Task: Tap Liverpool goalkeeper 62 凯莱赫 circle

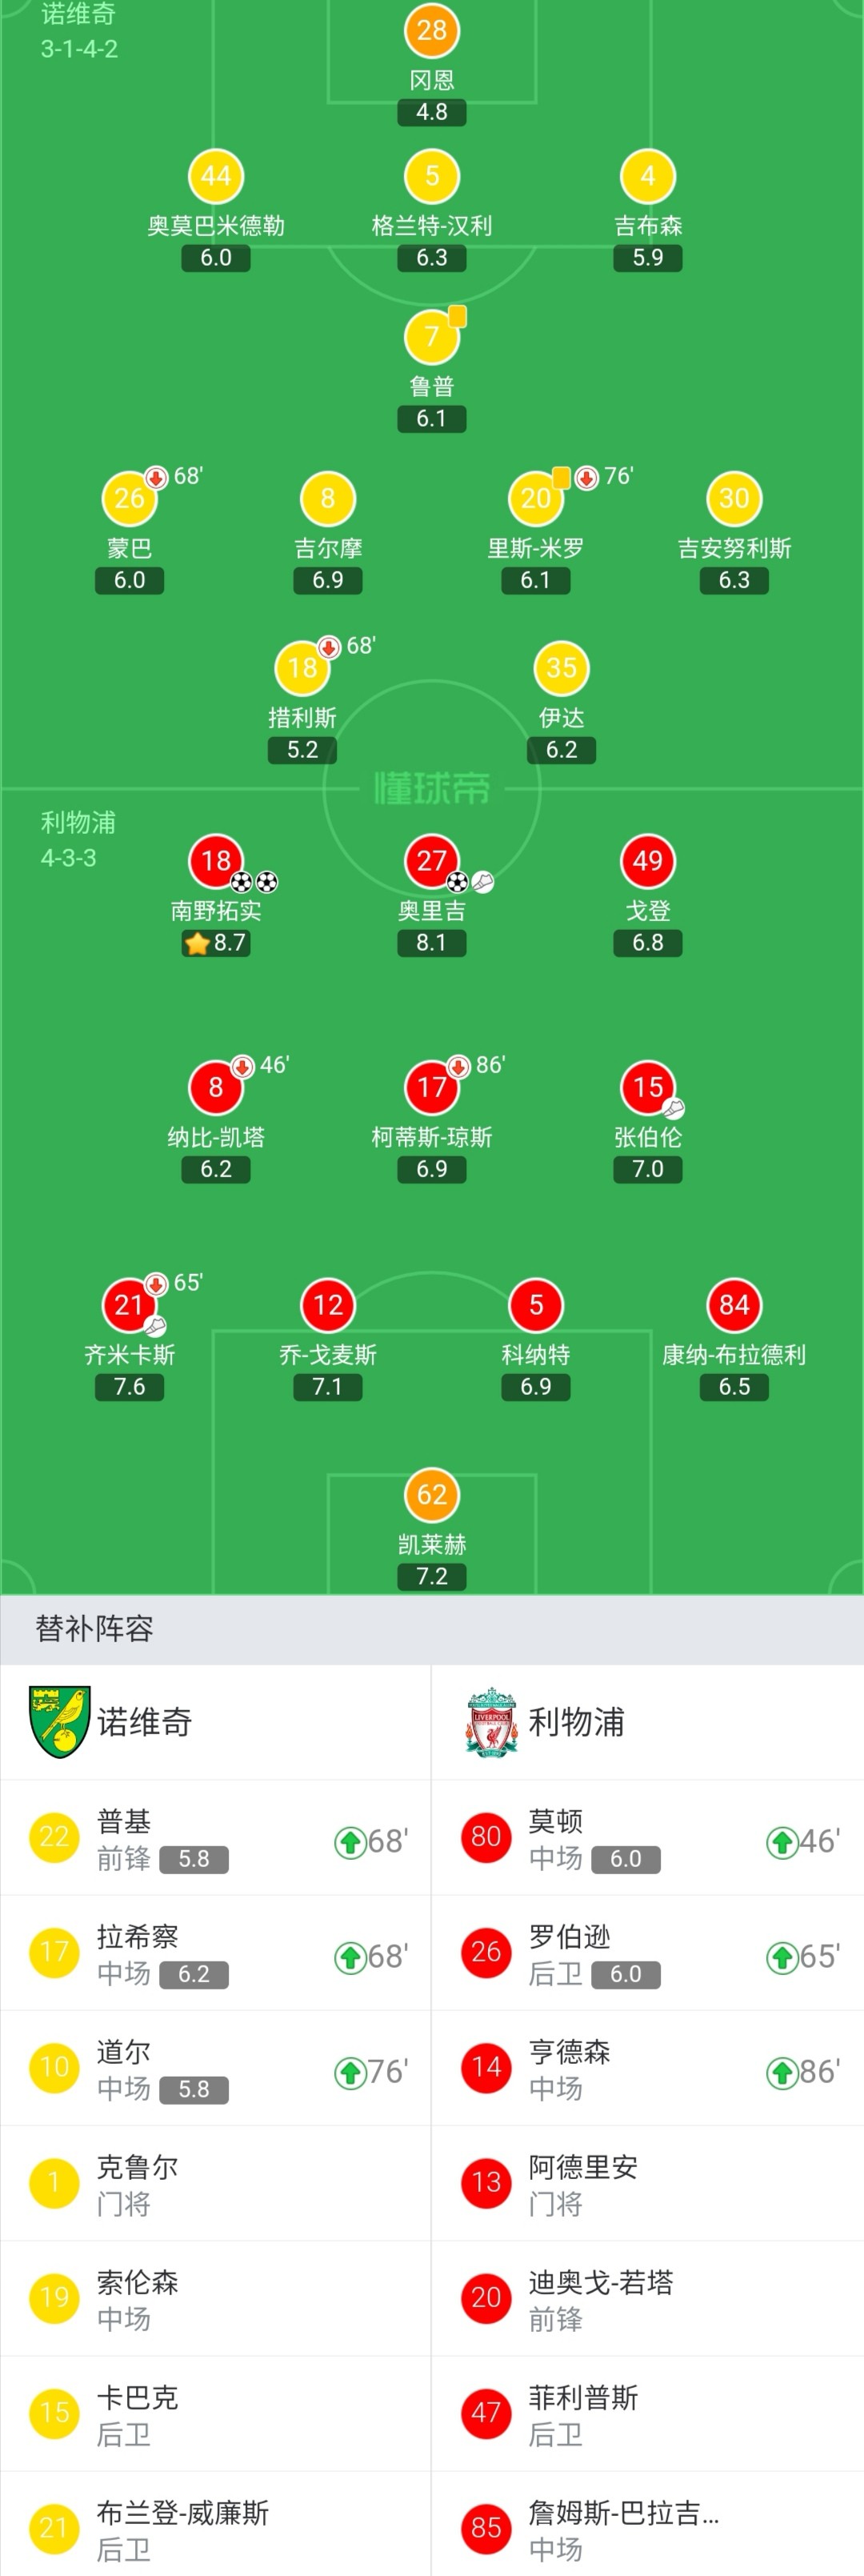Action: (431, 1494)
